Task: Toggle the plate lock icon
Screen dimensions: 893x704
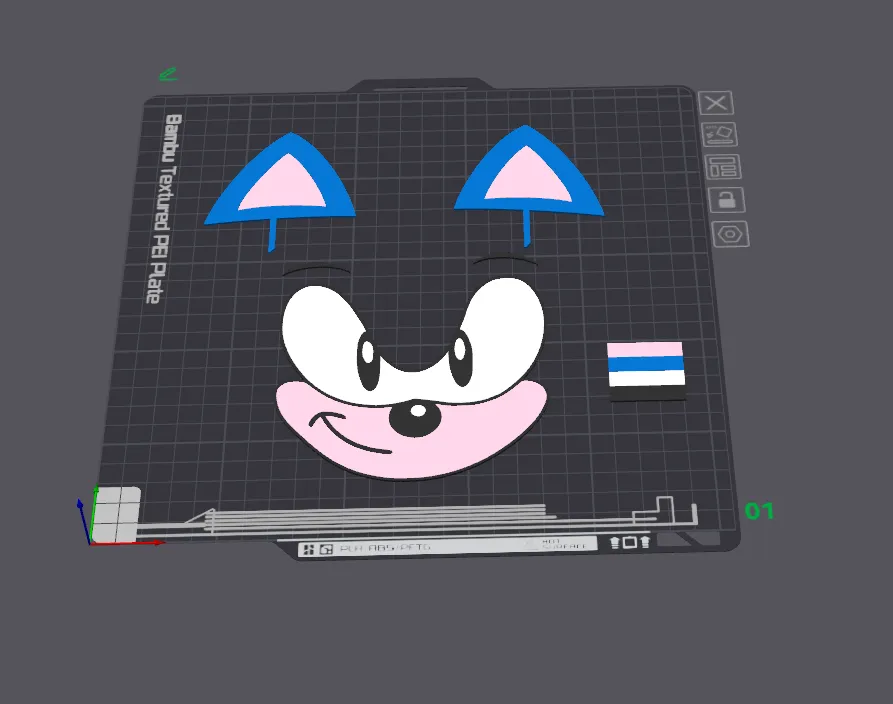Action: (727, 200)
